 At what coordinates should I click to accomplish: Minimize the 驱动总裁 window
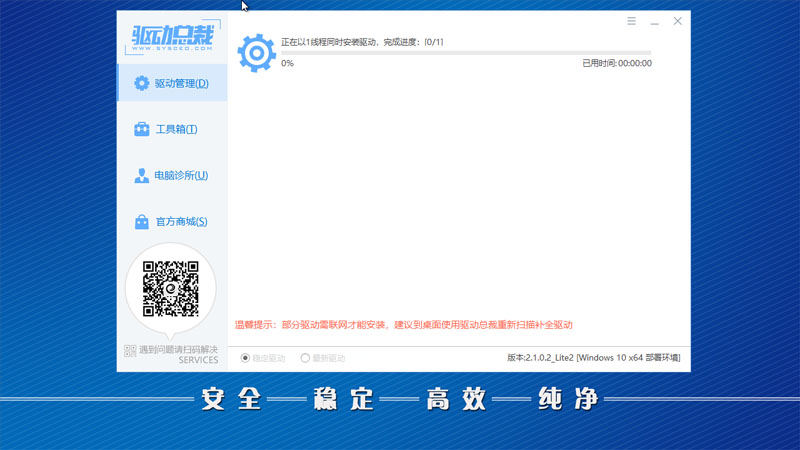pyautogui.click(x=655, y=21)
